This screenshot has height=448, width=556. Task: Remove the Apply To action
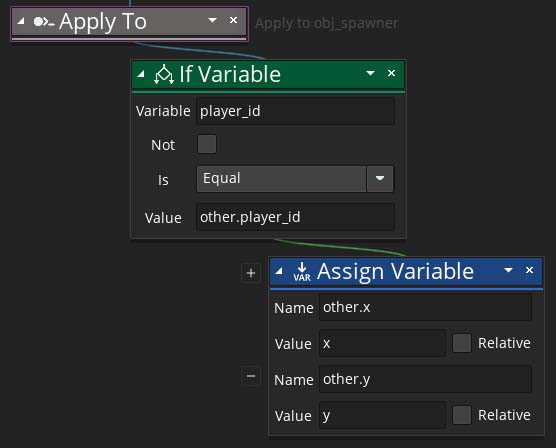tap(233, 20)
